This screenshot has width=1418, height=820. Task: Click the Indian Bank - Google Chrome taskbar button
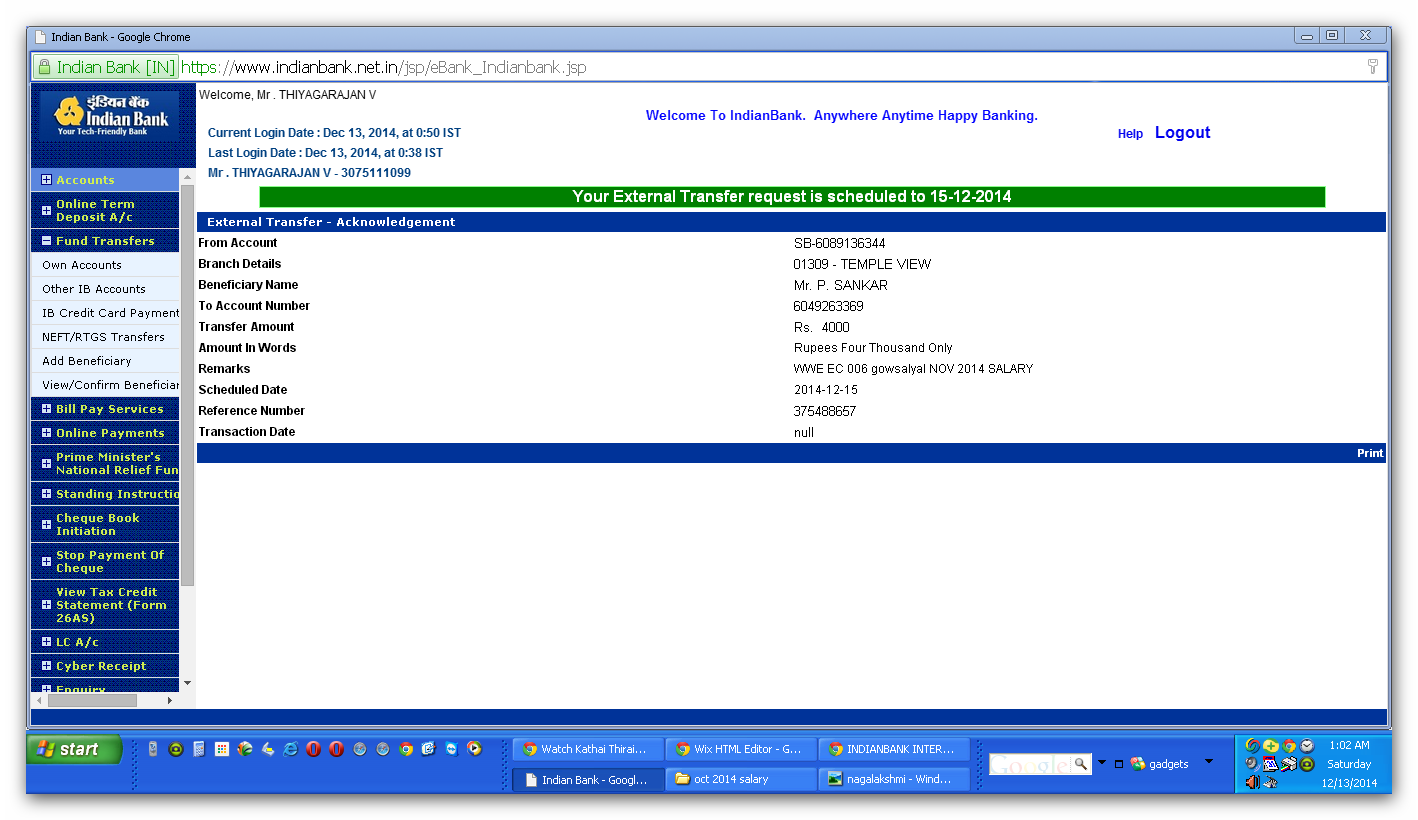tap(588, 779)
